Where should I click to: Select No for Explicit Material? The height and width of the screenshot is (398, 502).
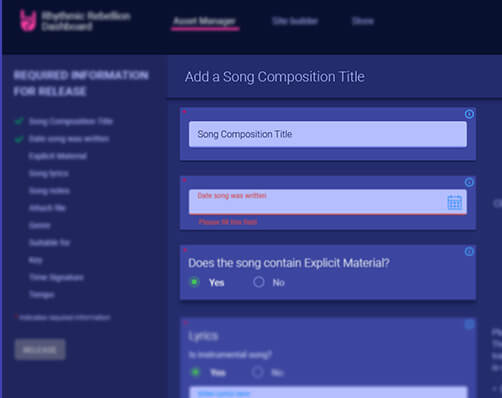coord(259,282)
